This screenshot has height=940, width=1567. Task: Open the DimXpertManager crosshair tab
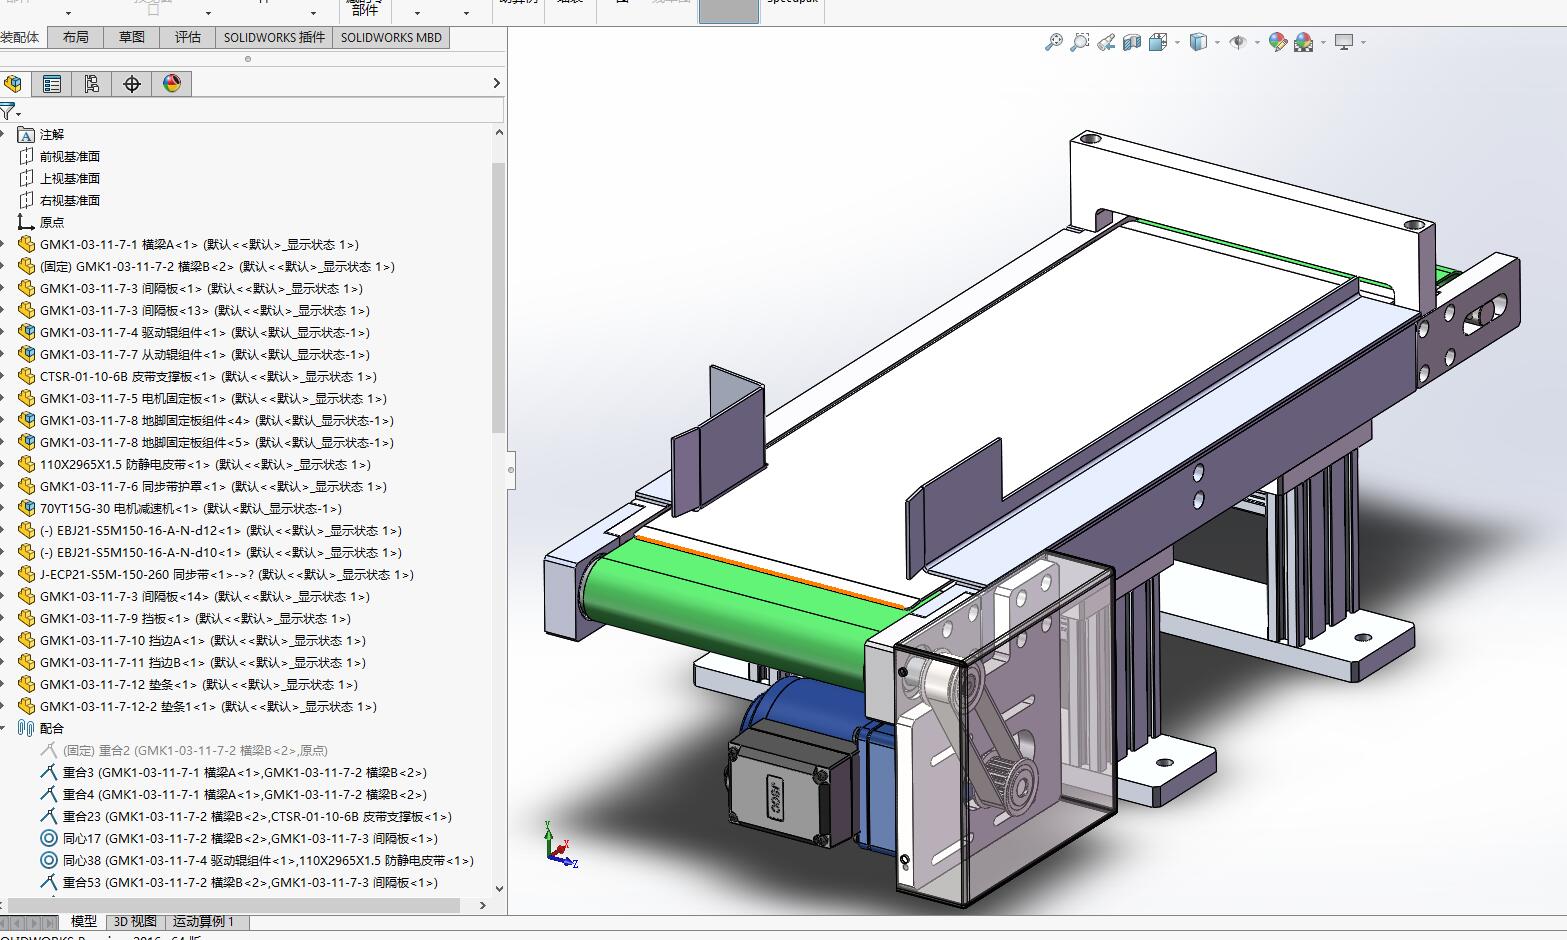pos(132,84)
